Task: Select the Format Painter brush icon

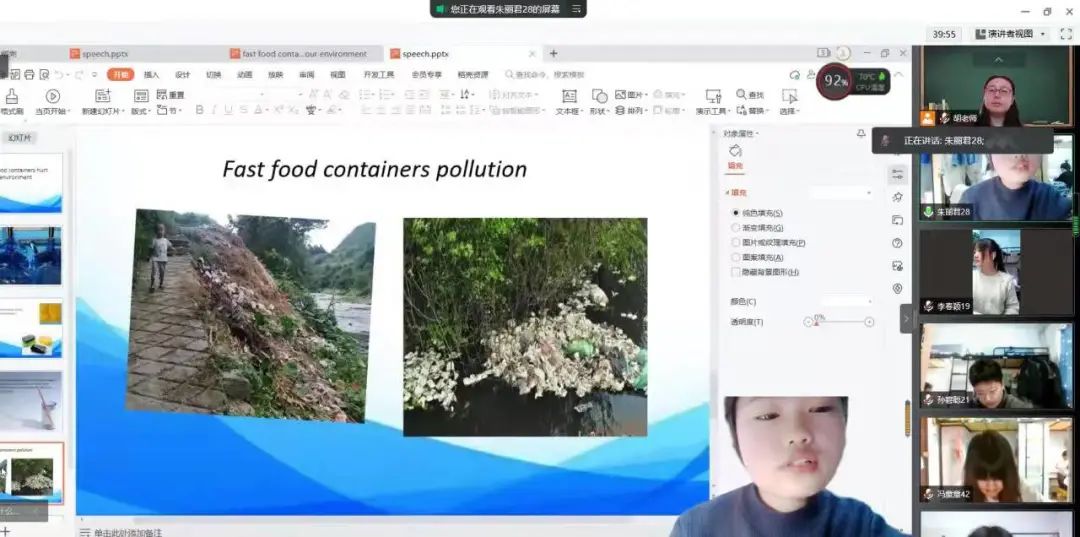Action: (11, 96)
